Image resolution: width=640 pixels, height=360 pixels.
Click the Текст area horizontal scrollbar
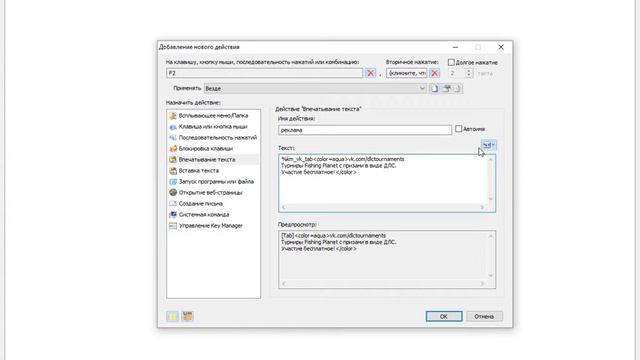click(x=383, y=207)
